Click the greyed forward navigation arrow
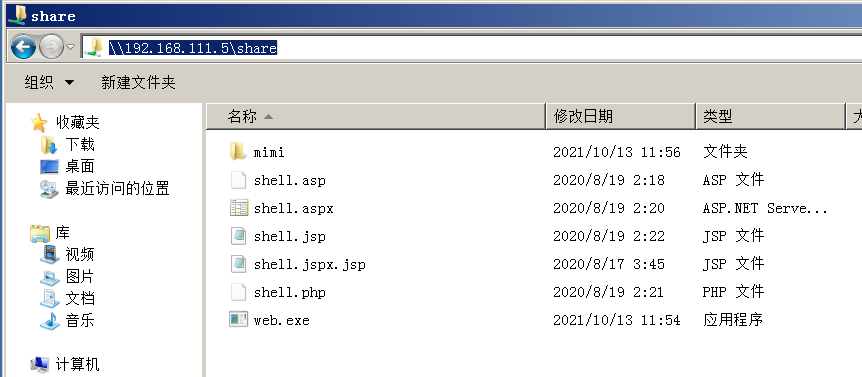 [52, 47]
